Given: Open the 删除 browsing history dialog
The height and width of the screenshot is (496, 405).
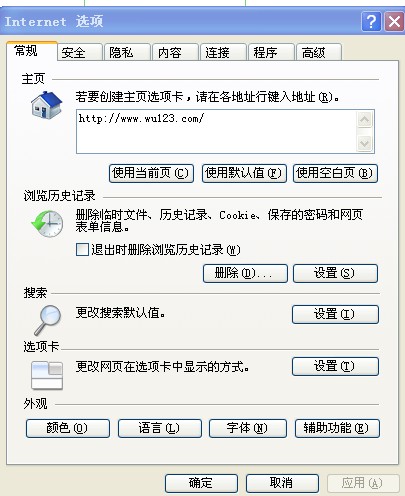Looking at the screenshot, I should coord(245,274).
